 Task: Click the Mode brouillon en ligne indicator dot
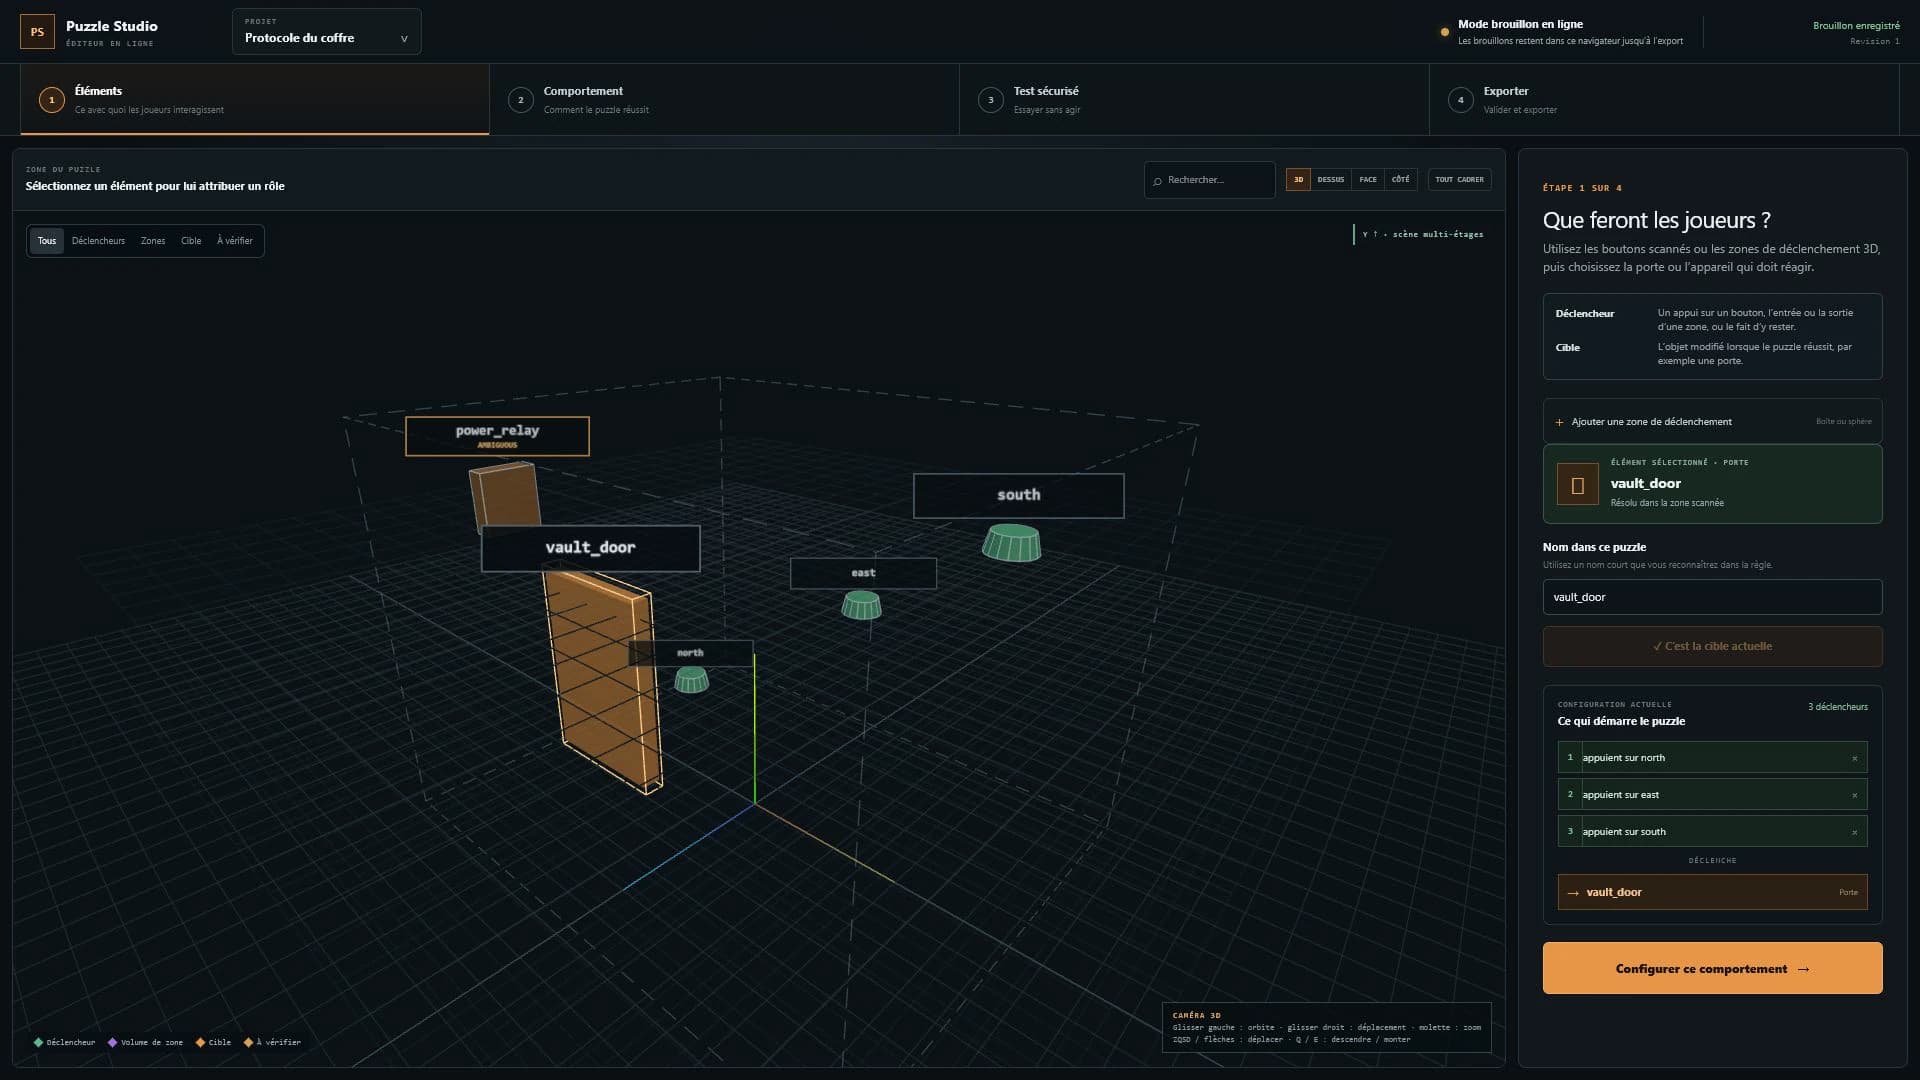click(1444, 32)
